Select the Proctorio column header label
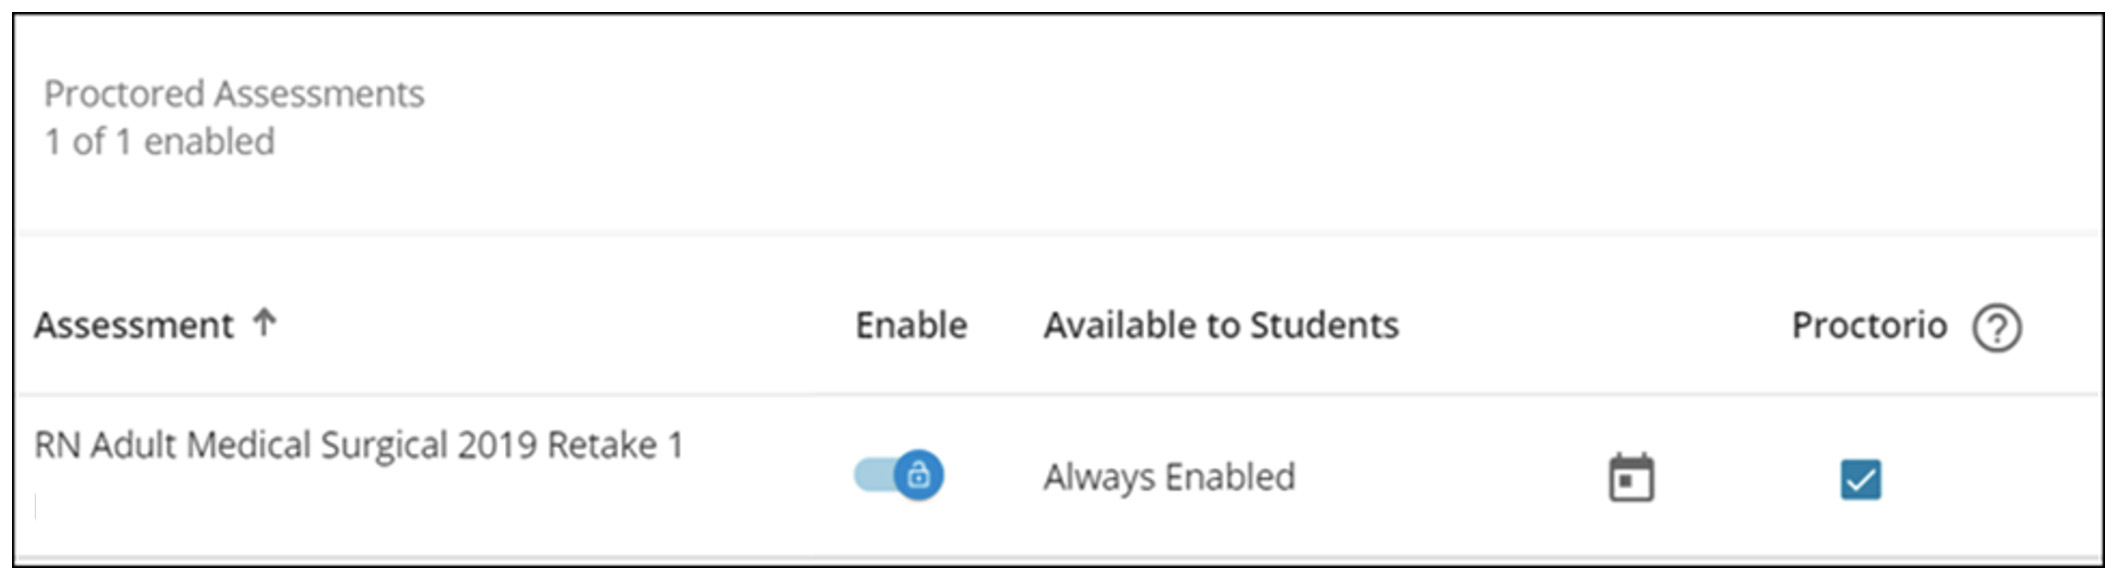The height and width of the screenshot is (578, 2116). point(1869,325)
